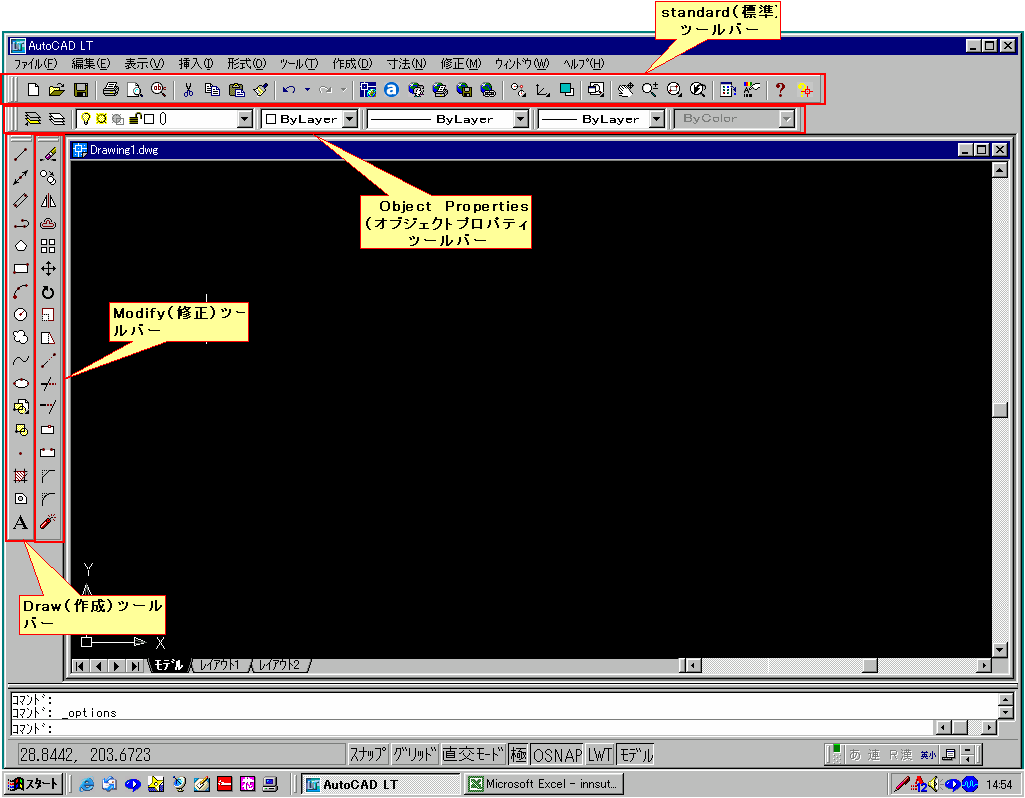Toggle 極 (Polar) tracking in status bar

click(x=518, y=755)
